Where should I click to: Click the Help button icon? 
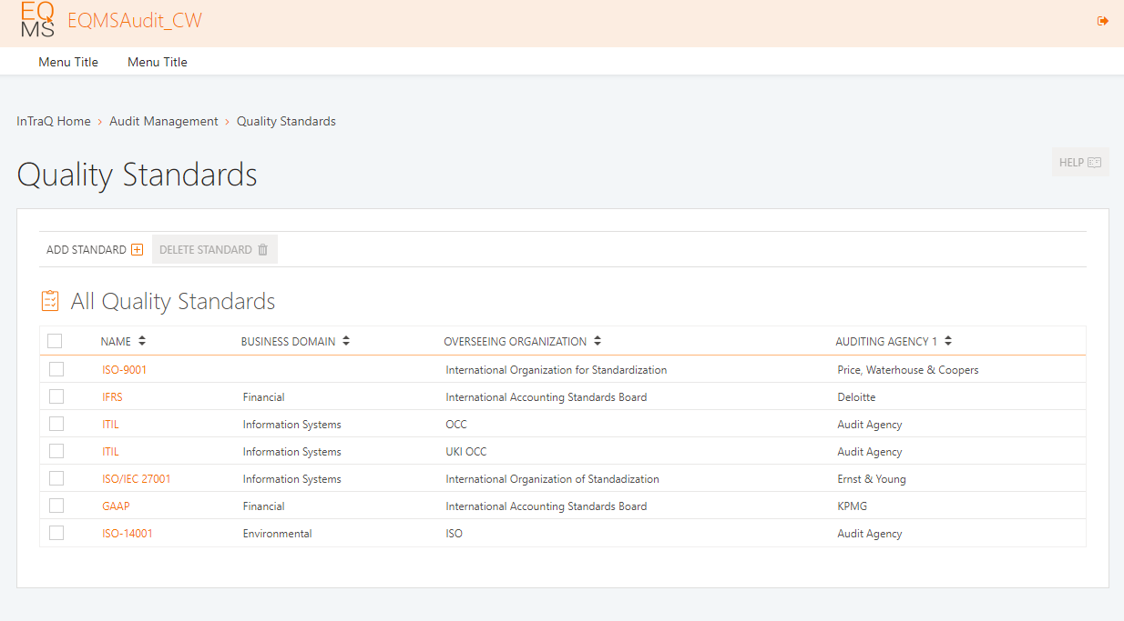coord(1094,162)
